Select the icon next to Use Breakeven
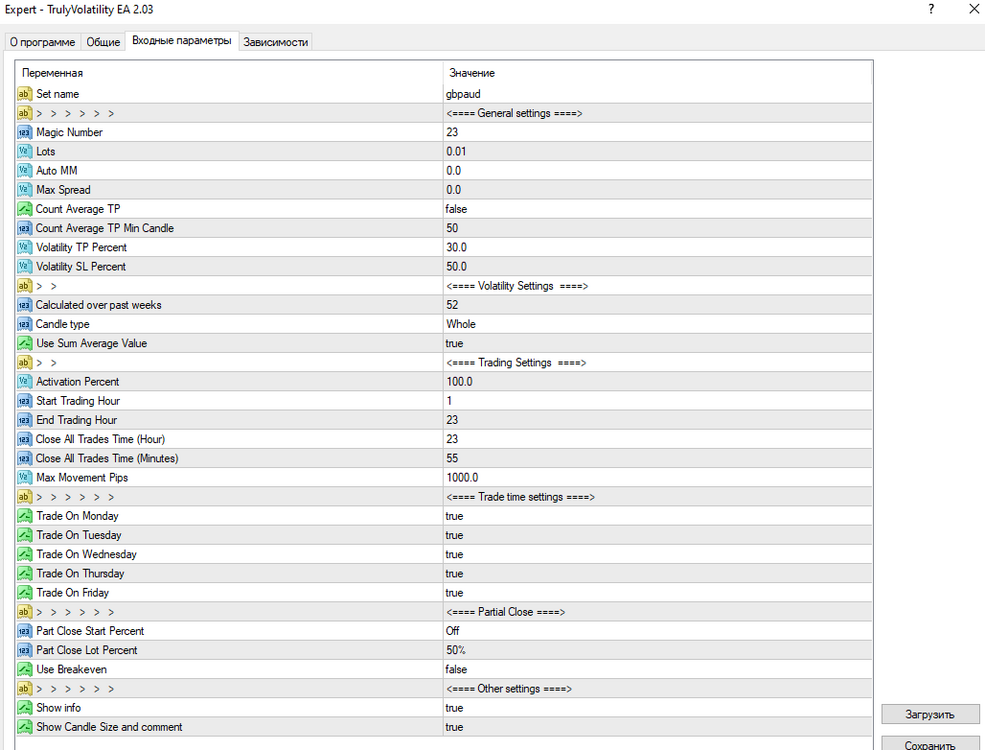The width and height of the screenshot is (985, 750). [24, 669]
